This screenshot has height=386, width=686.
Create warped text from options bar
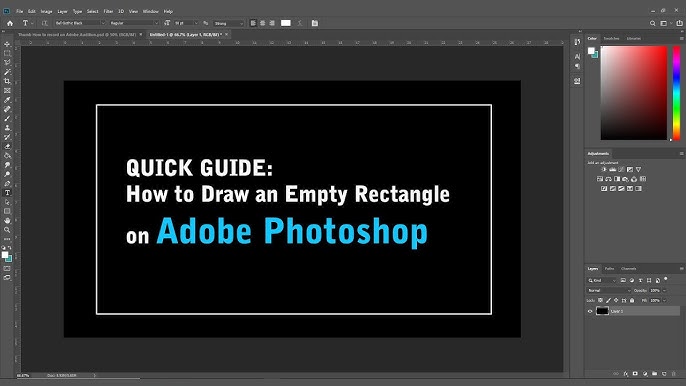300,23
